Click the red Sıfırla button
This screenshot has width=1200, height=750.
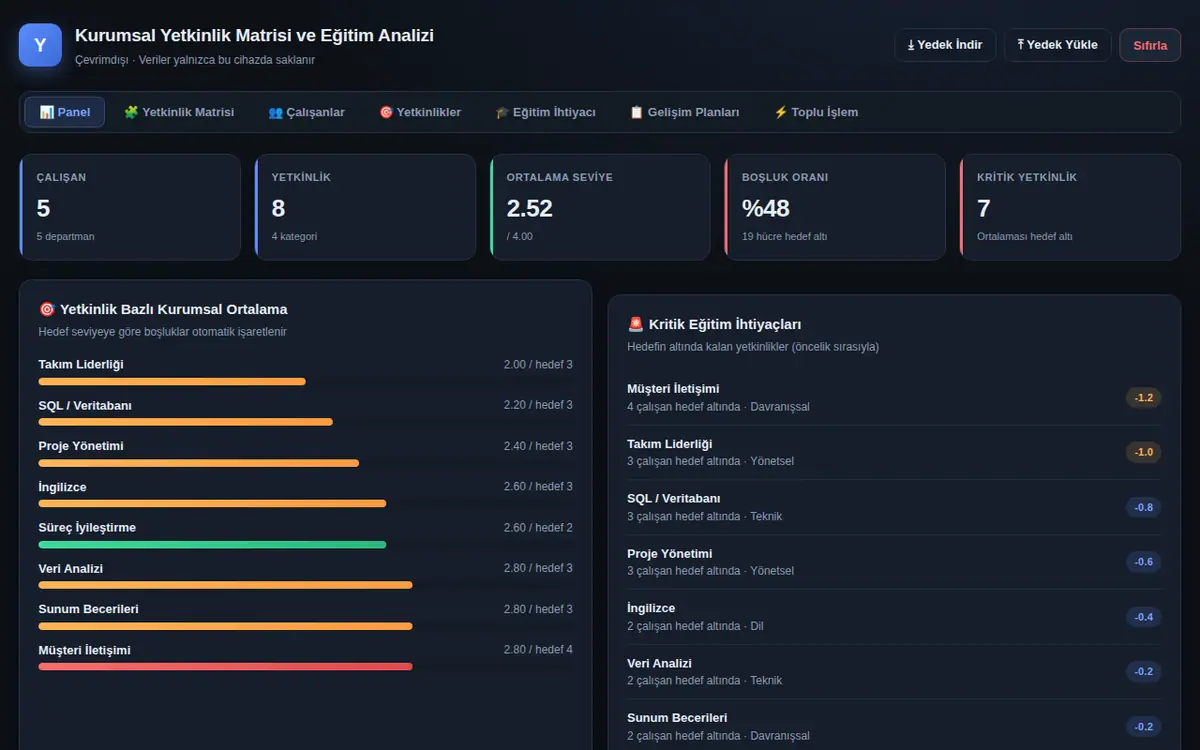pos(1150,45)
